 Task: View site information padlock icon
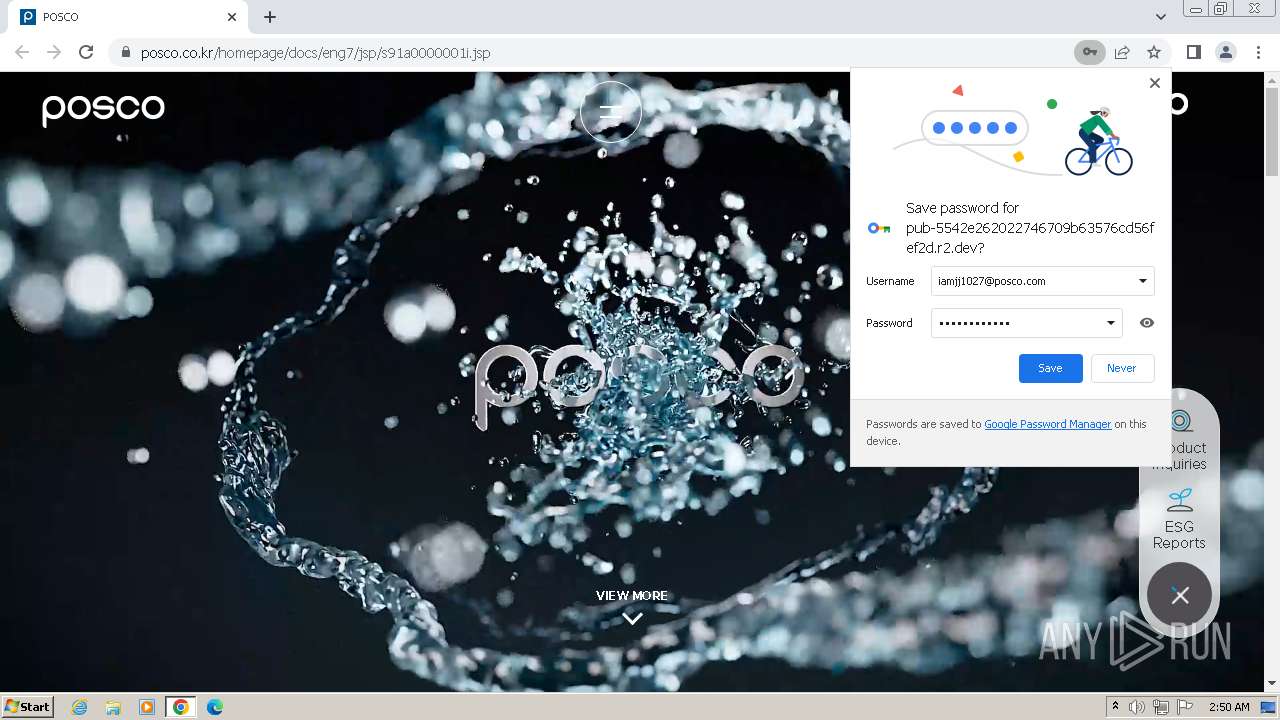point(125,52)
